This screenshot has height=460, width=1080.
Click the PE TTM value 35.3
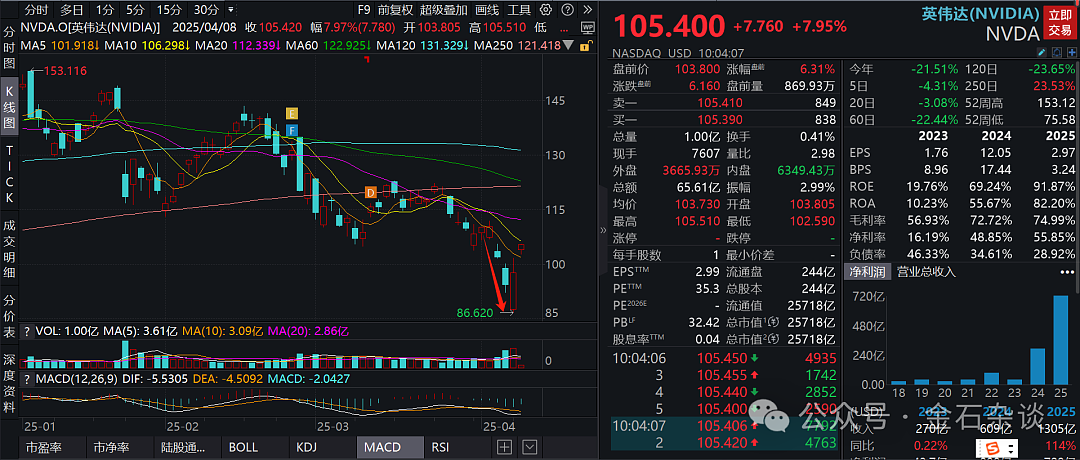[709, 288]
